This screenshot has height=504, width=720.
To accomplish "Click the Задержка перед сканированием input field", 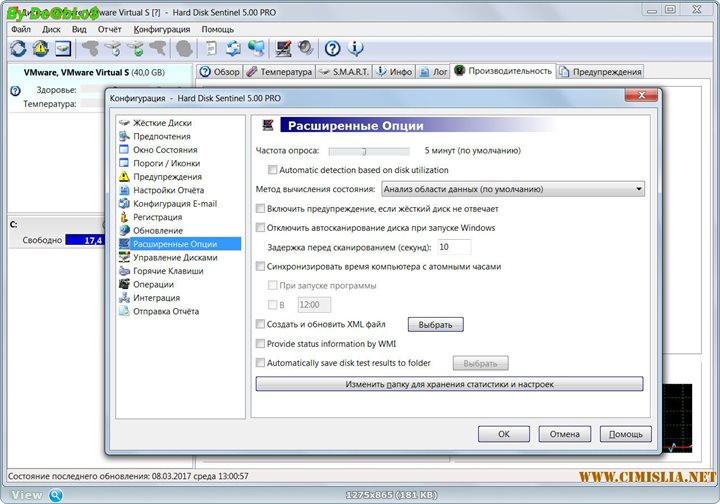I will pos(456,247).
